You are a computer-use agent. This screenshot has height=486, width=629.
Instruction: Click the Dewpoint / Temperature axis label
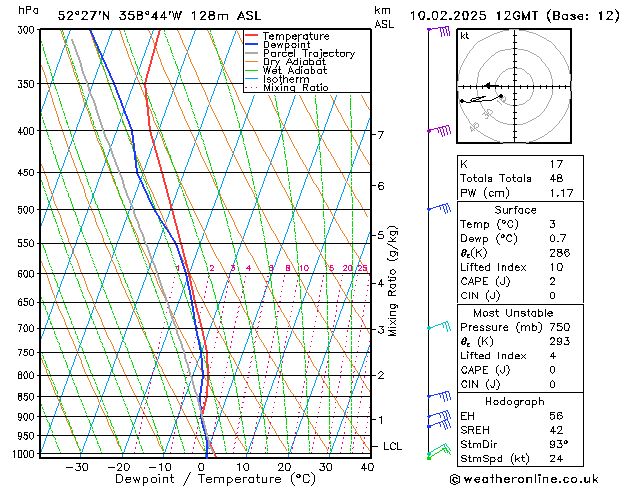[x=203, y=478]
